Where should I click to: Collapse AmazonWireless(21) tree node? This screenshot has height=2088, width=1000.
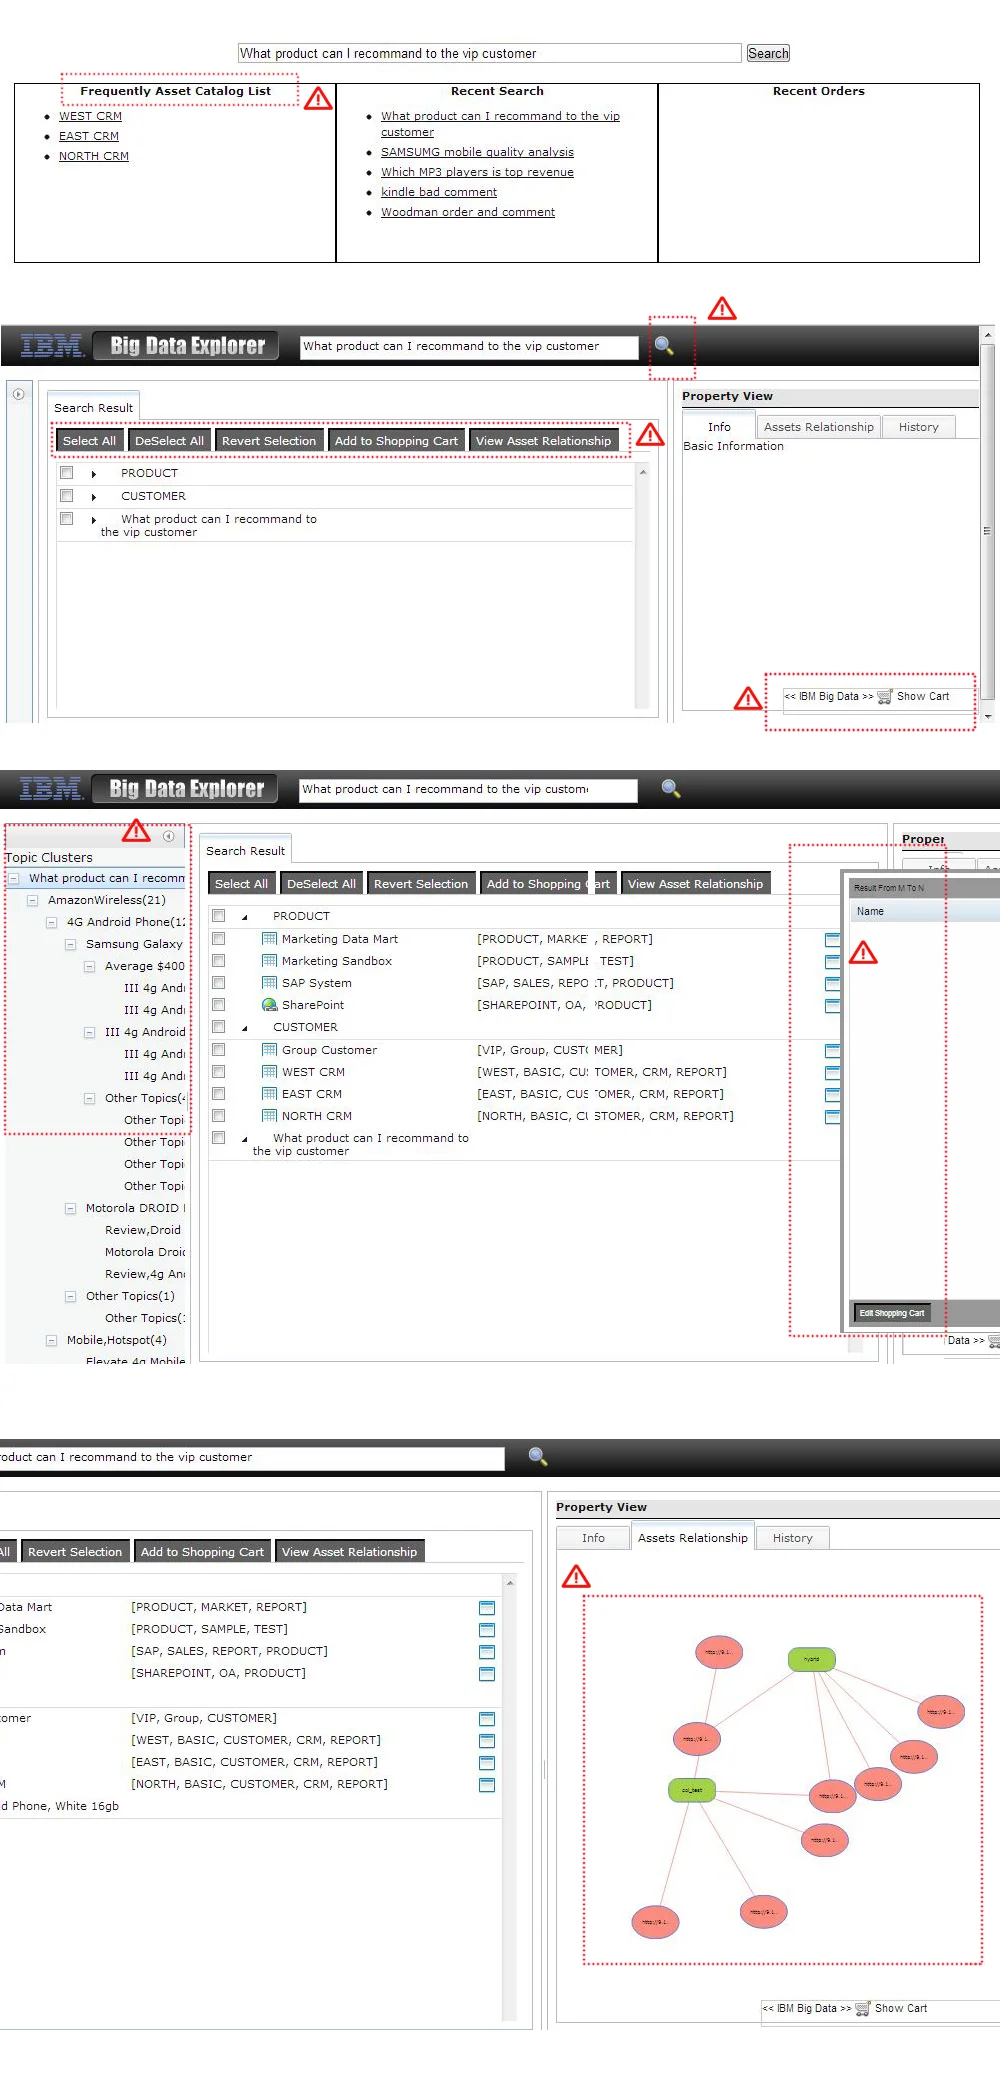pos(33,900)
